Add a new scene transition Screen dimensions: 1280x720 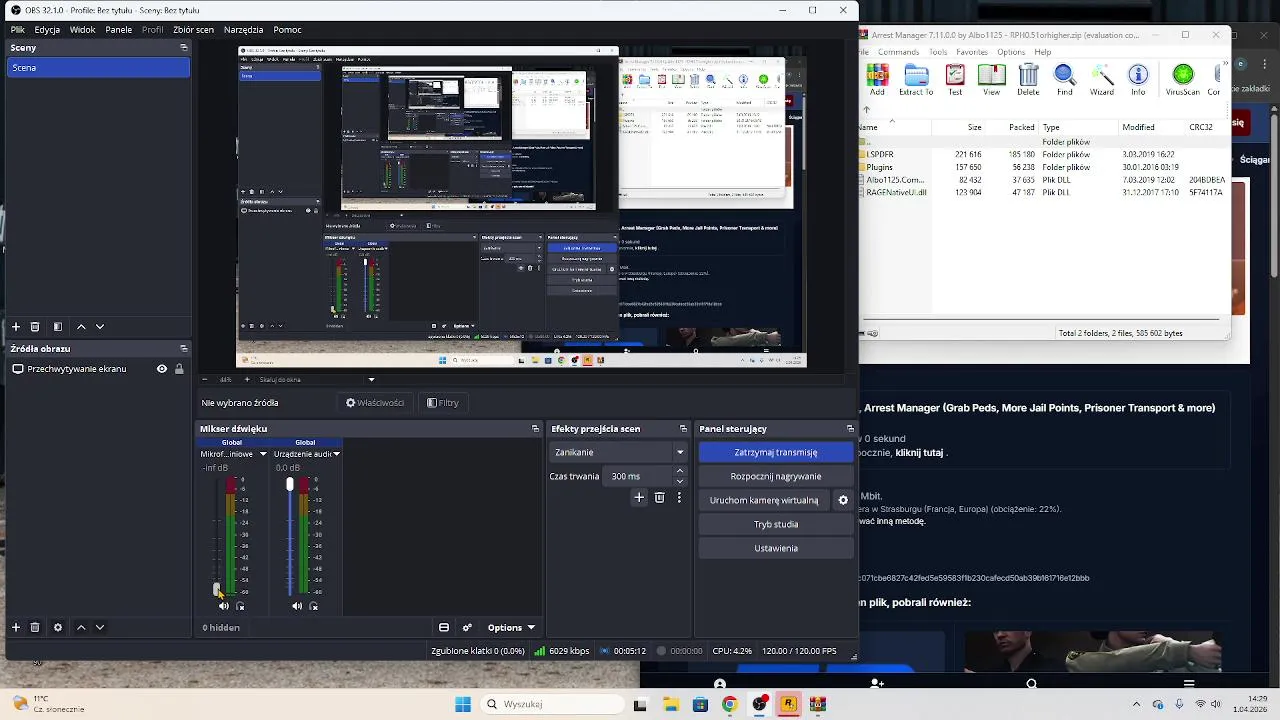(x=639, y=498)
